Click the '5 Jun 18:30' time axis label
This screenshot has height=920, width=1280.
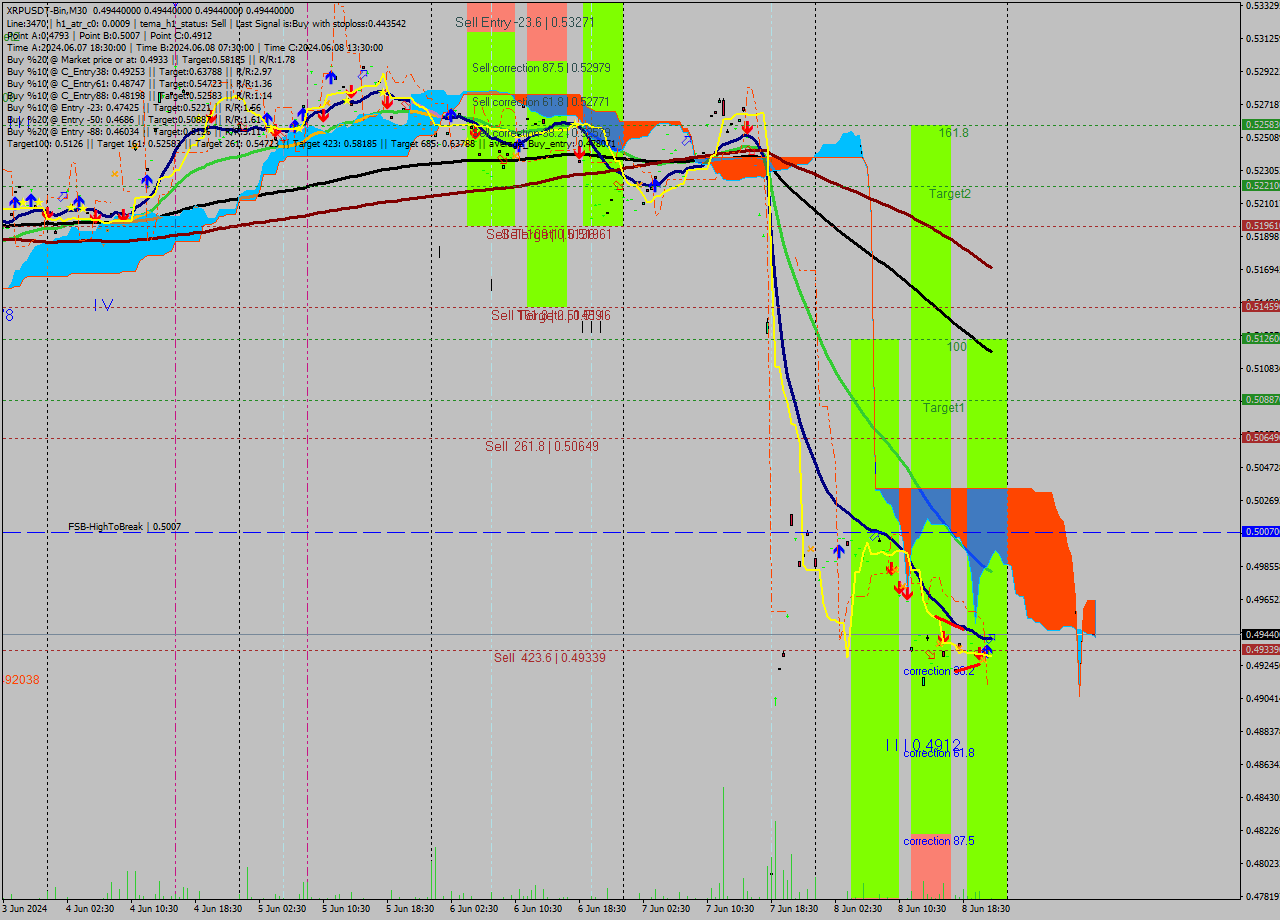coord(410,909)
